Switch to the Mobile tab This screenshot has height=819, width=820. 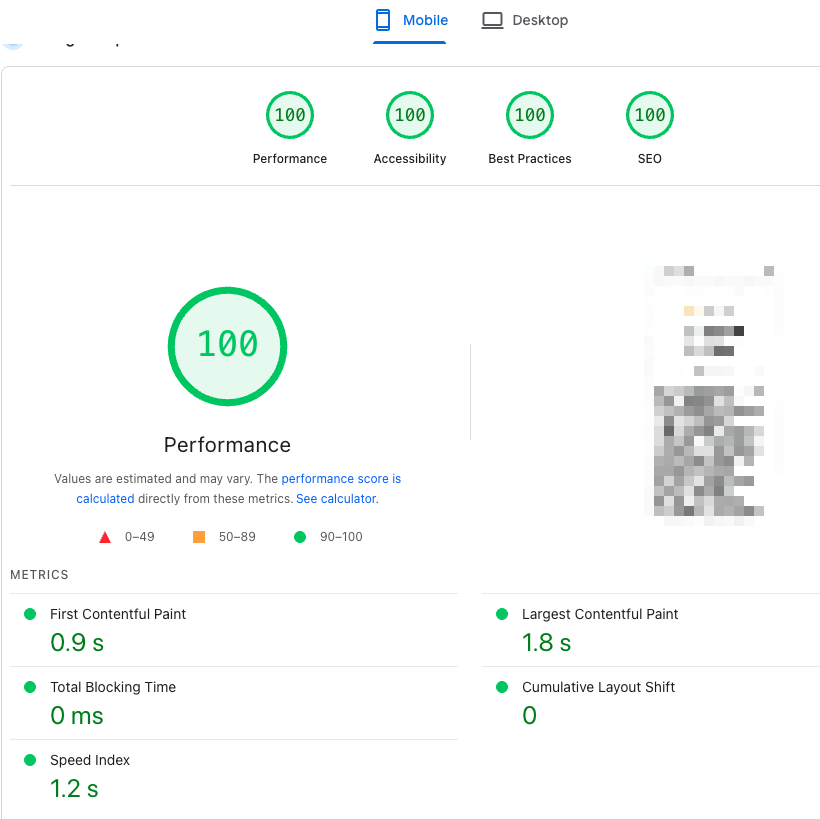pyautogui.click(x=409, y=21)
